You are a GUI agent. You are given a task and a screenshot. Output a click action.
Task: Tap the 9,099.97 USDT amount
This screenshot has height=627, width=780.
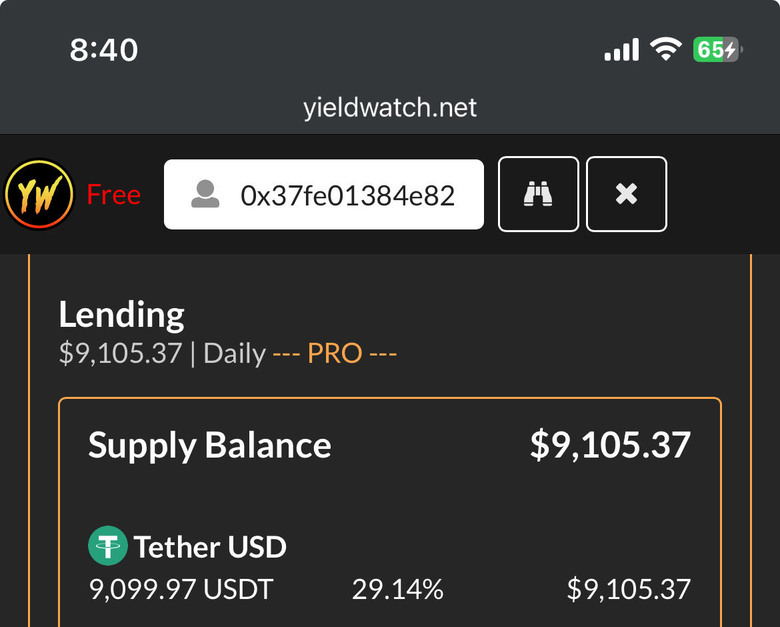[181, 589]
